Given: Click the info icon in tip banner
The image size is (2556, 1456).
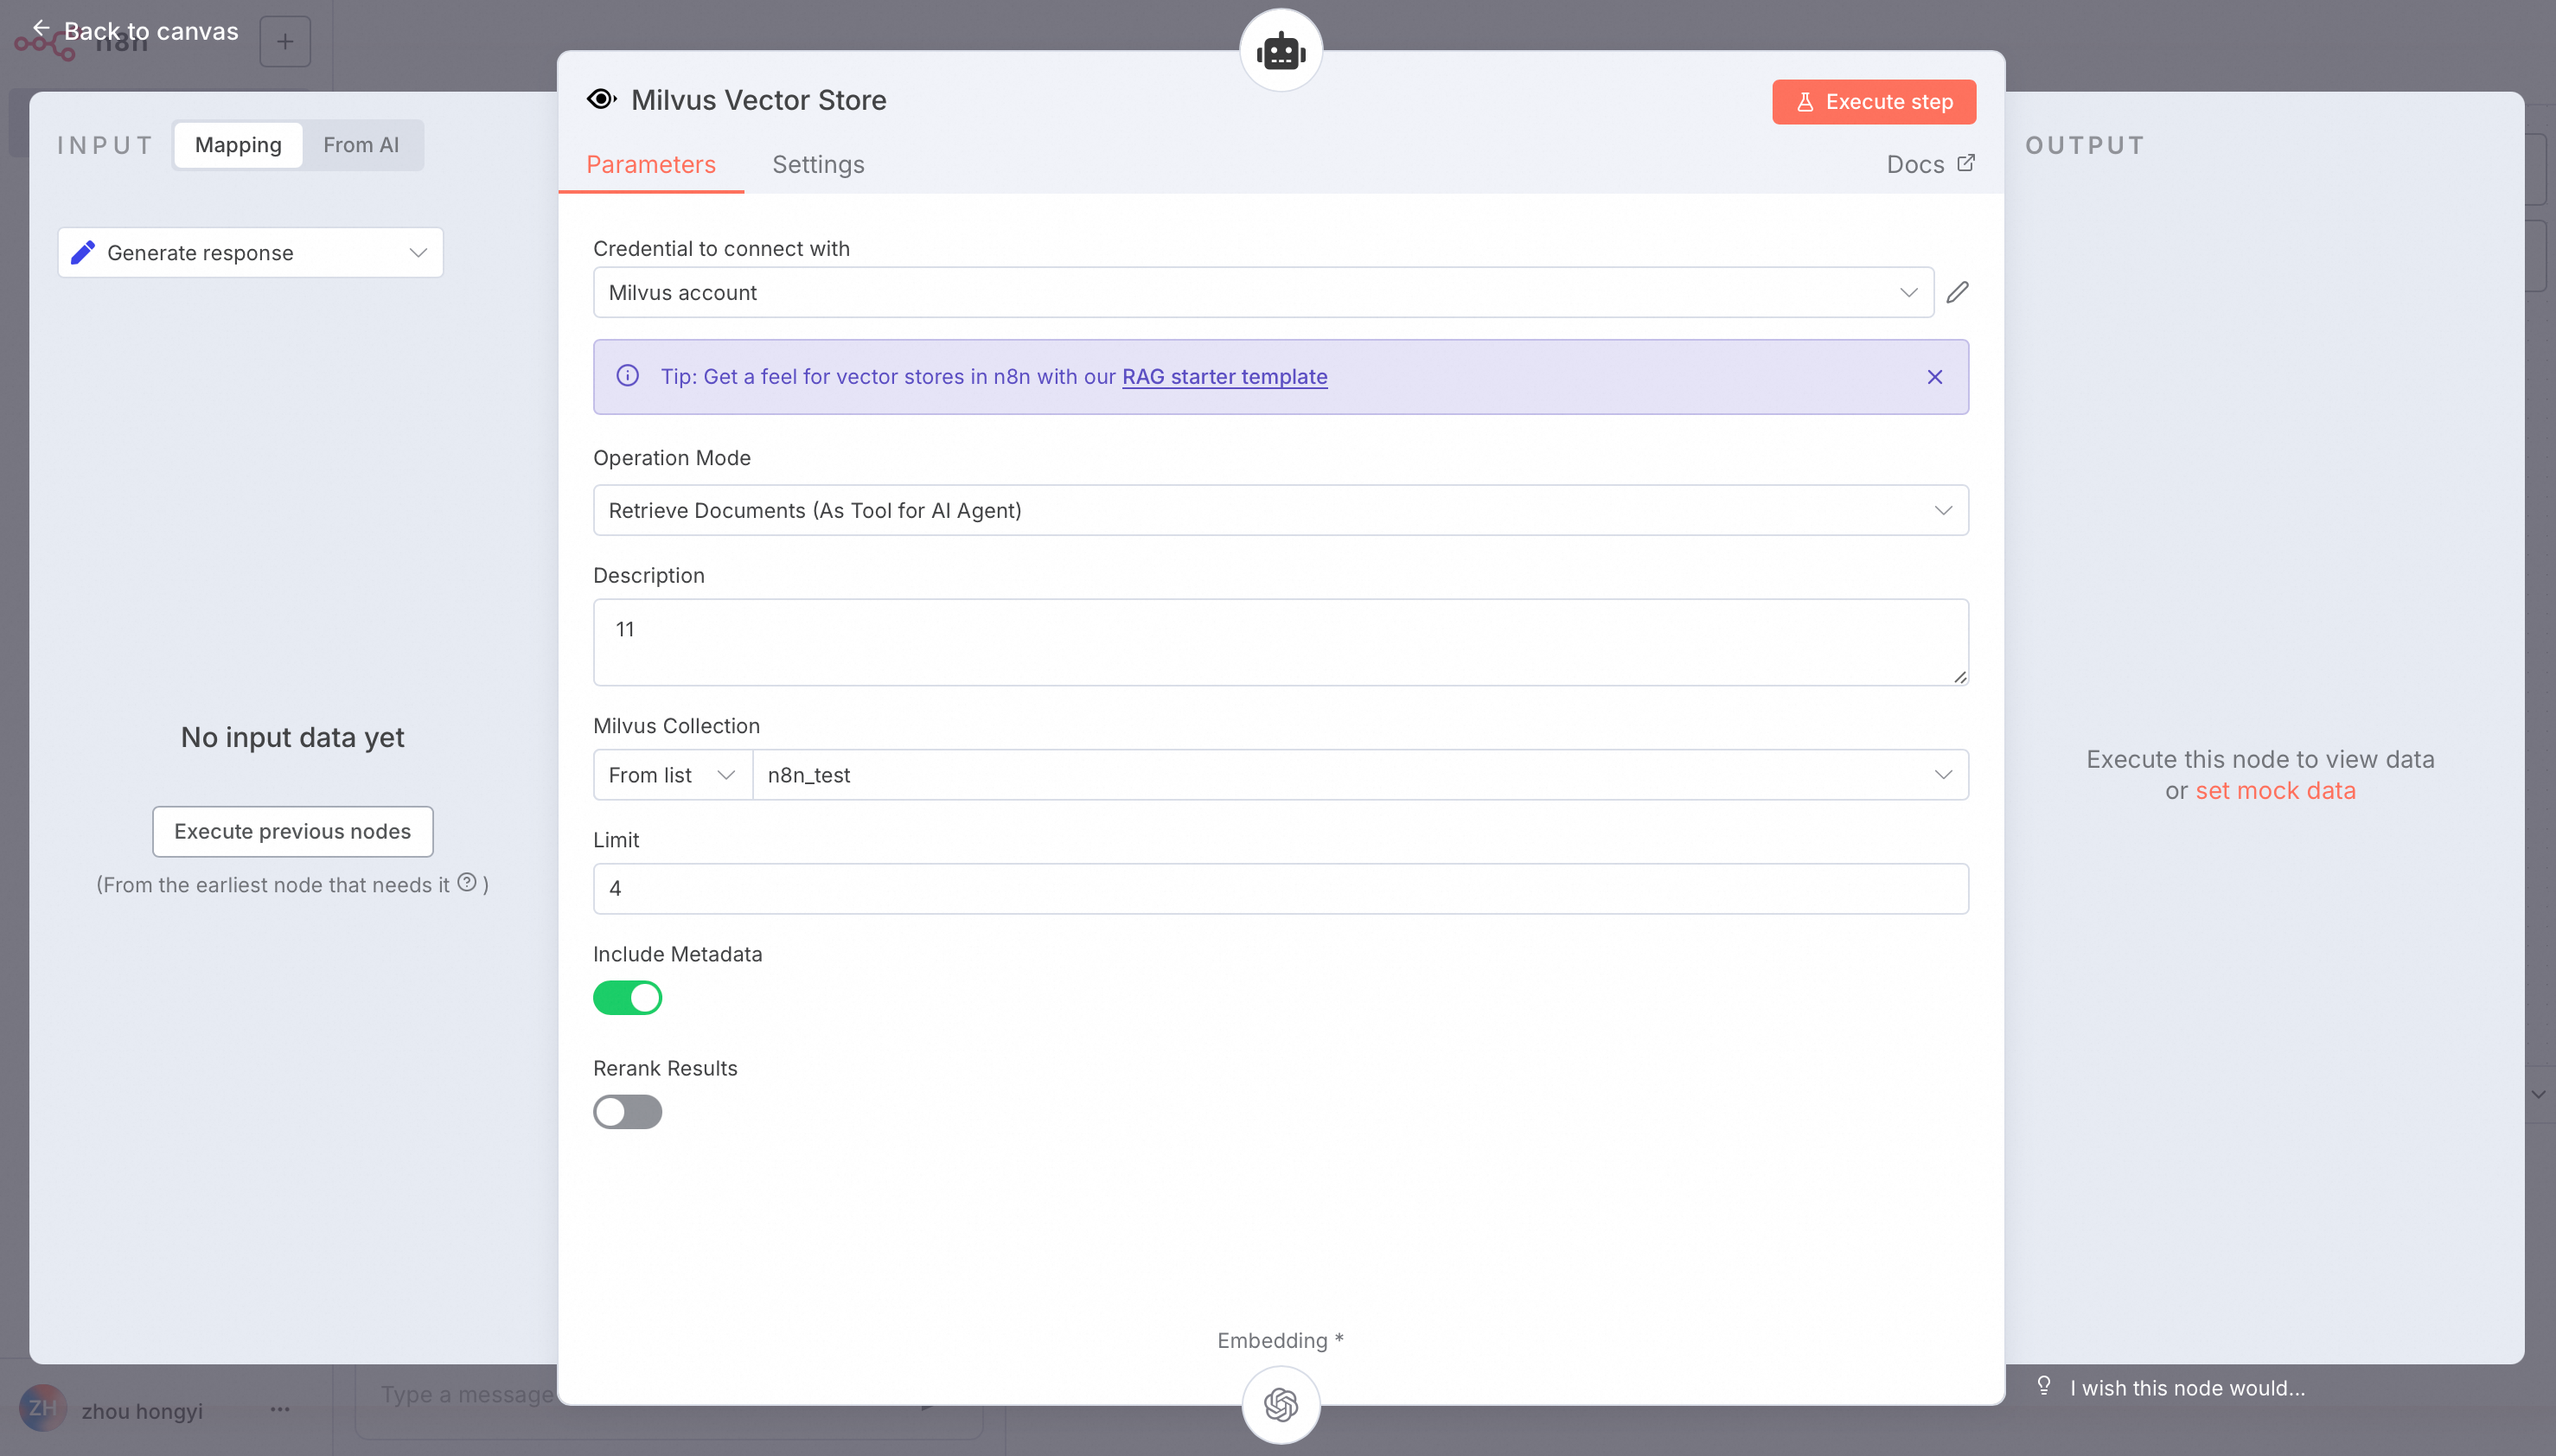Looking at the screenshot, I should click(x=627, y=376).
